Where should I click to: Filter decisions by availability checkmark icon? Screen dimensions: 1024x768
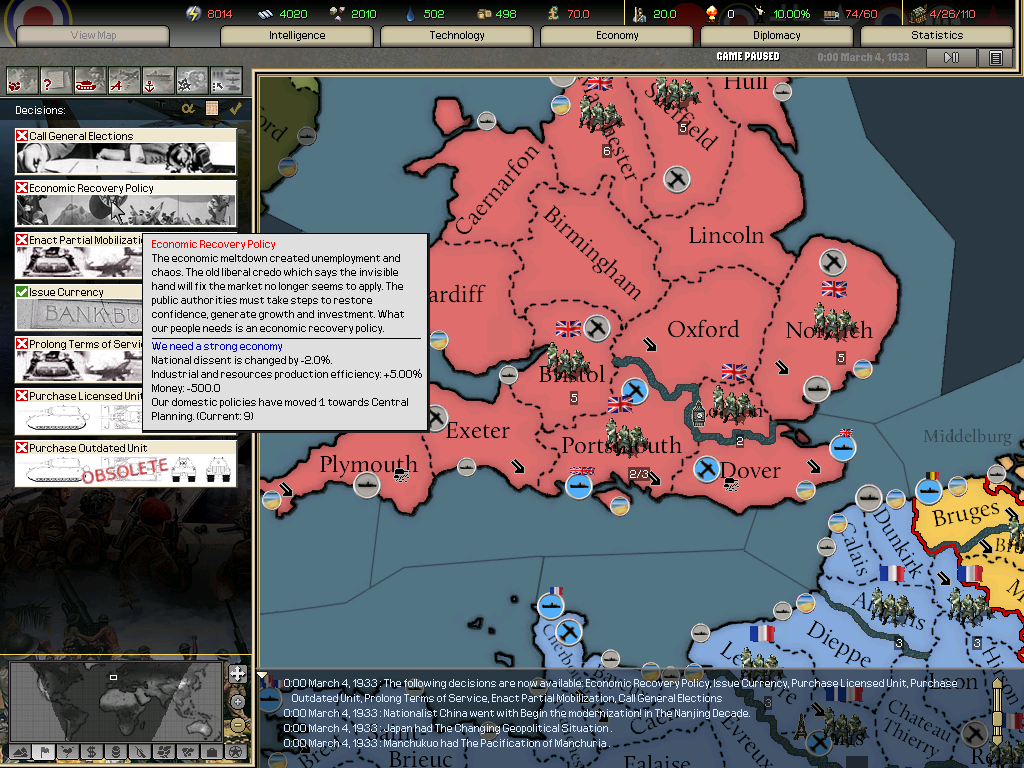coord(235,108)
